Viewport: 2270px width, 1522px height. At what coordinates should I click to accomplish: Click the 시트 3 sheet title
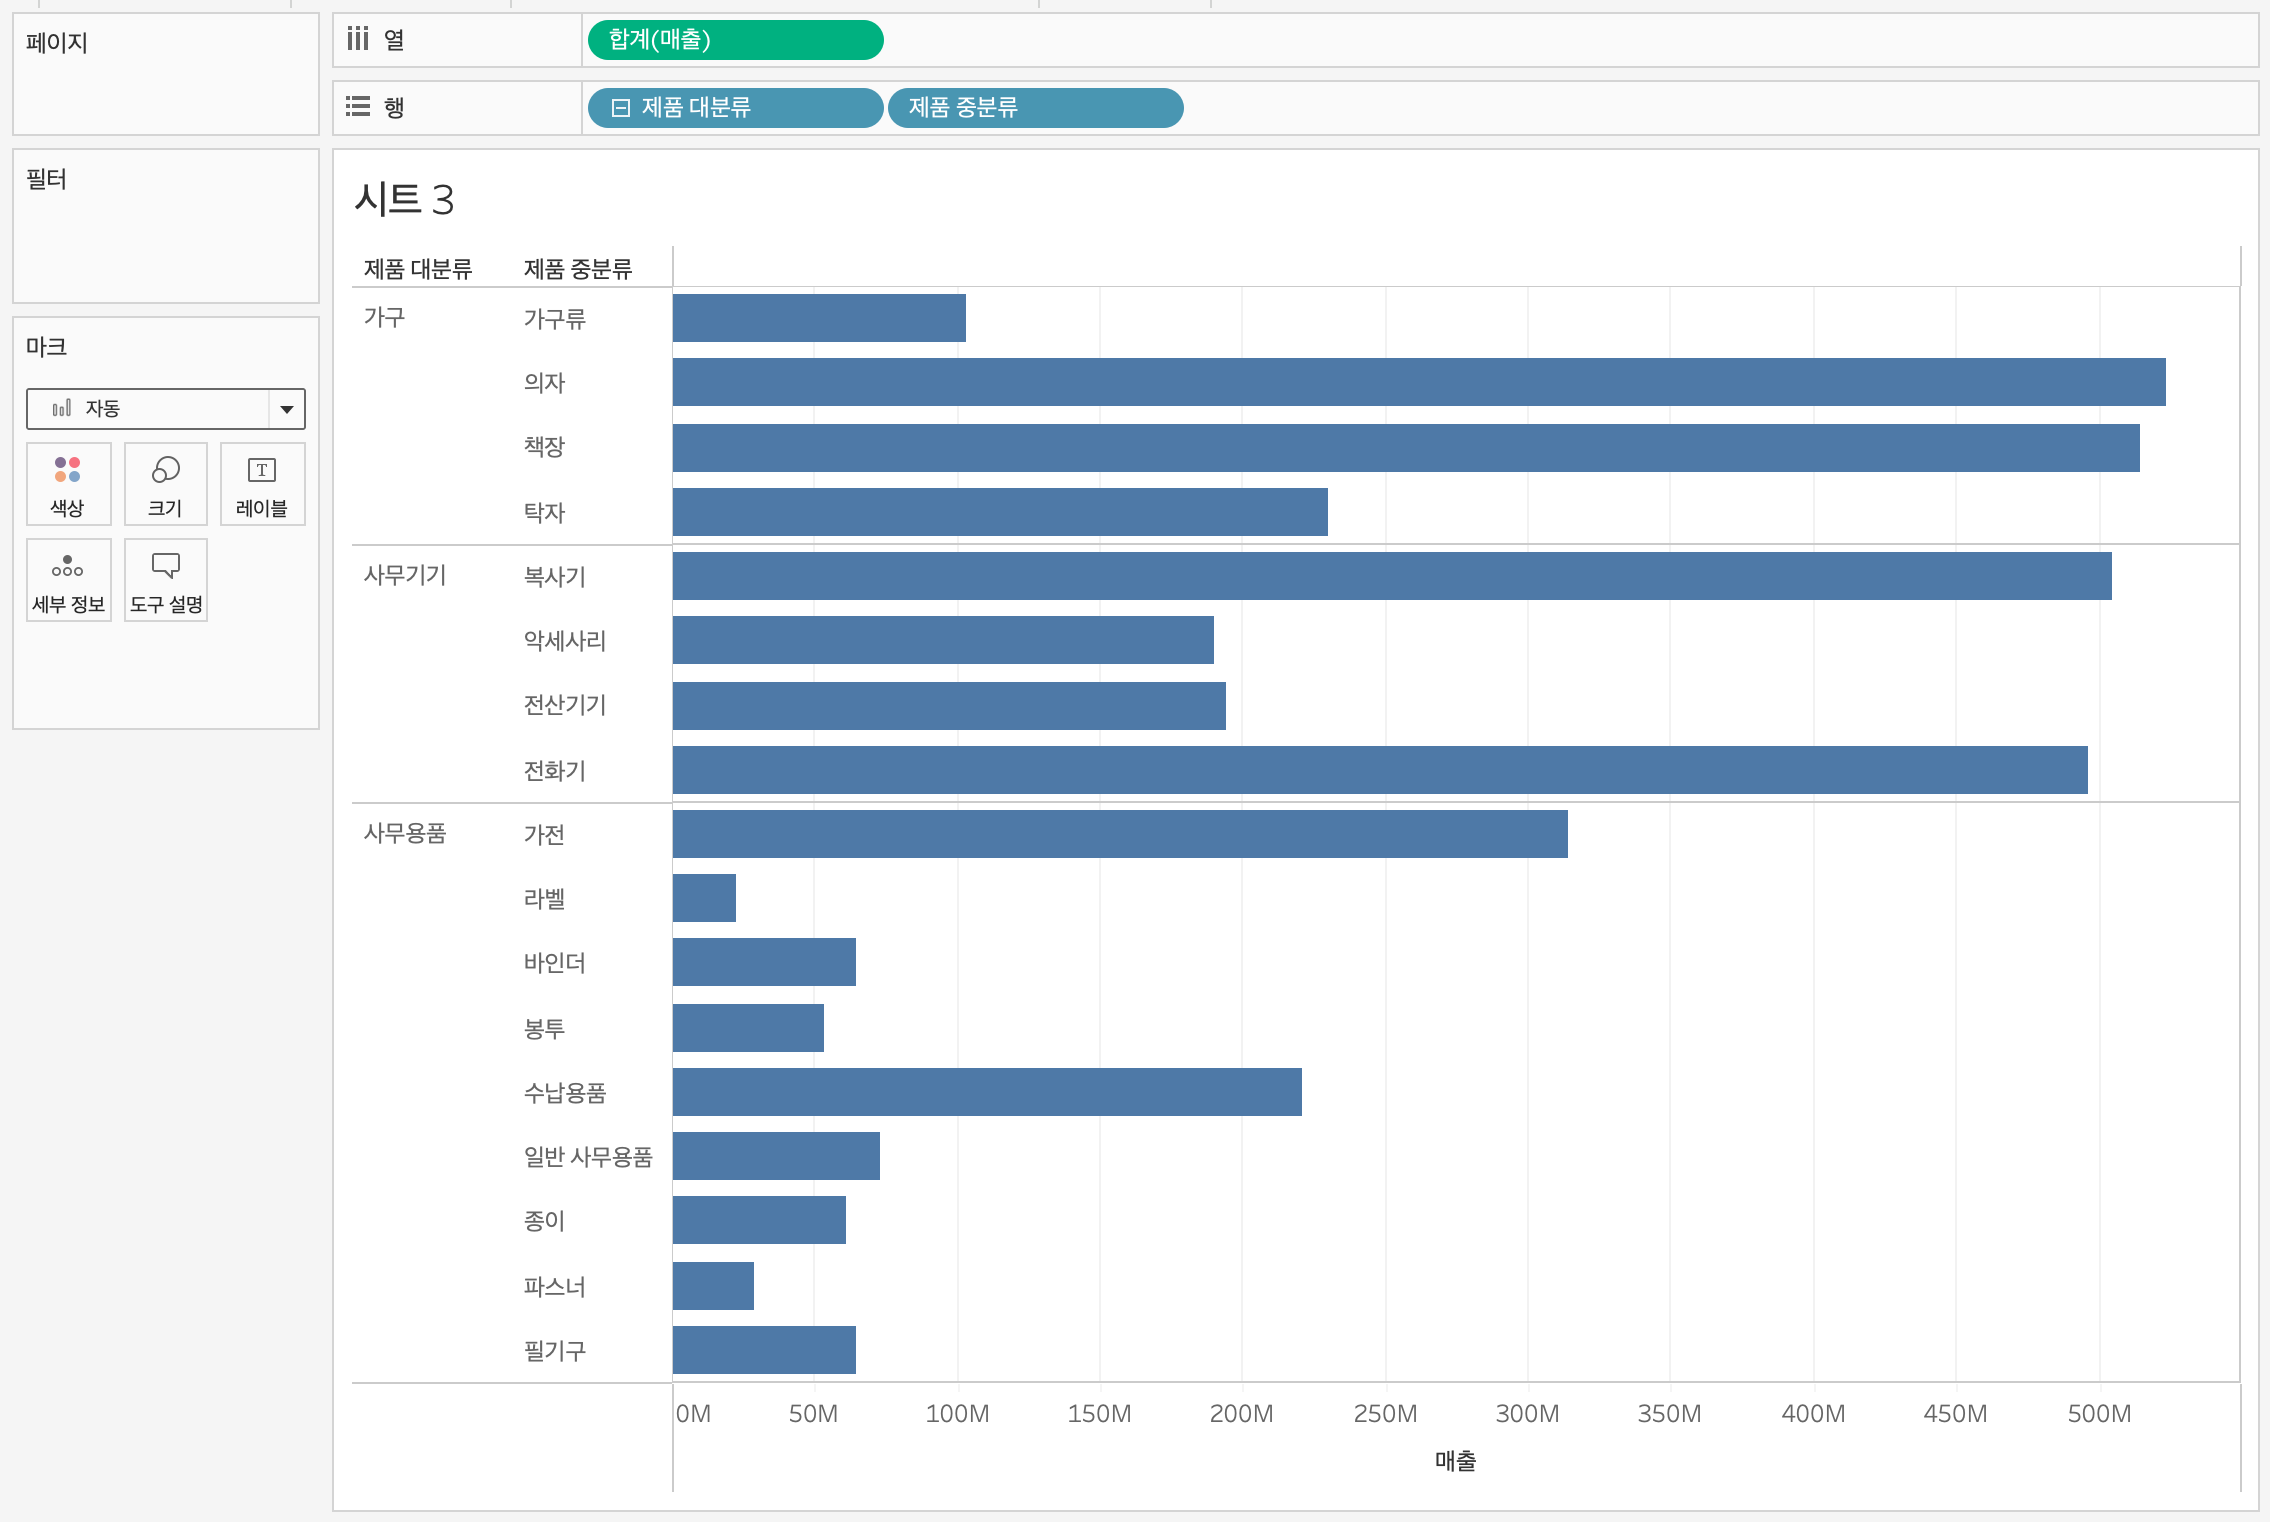tap(405, 199)
